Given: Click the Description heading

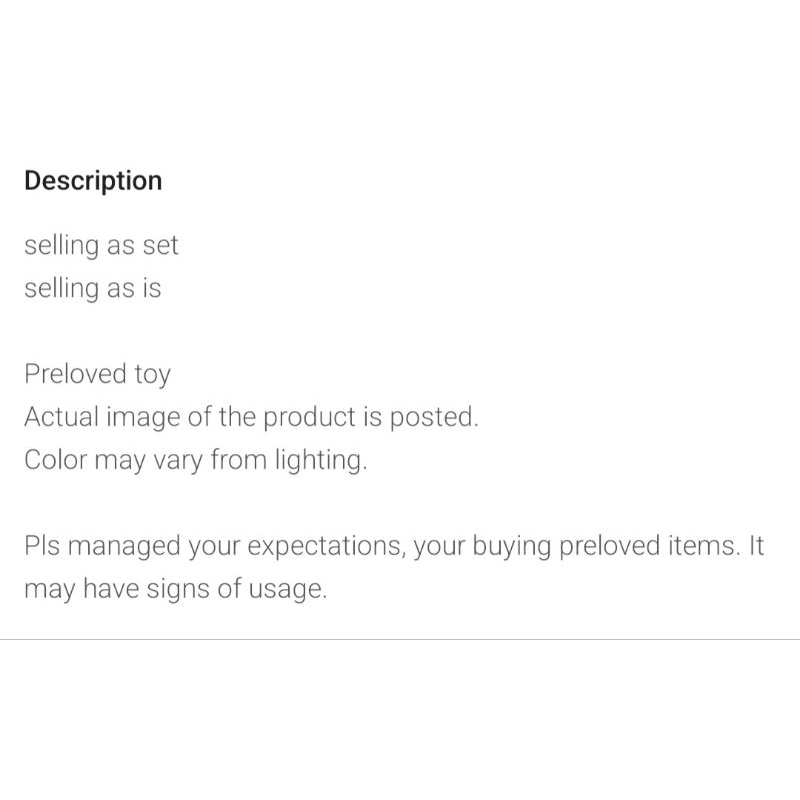Looking at the screenshot, I should (x=93, y=181).
